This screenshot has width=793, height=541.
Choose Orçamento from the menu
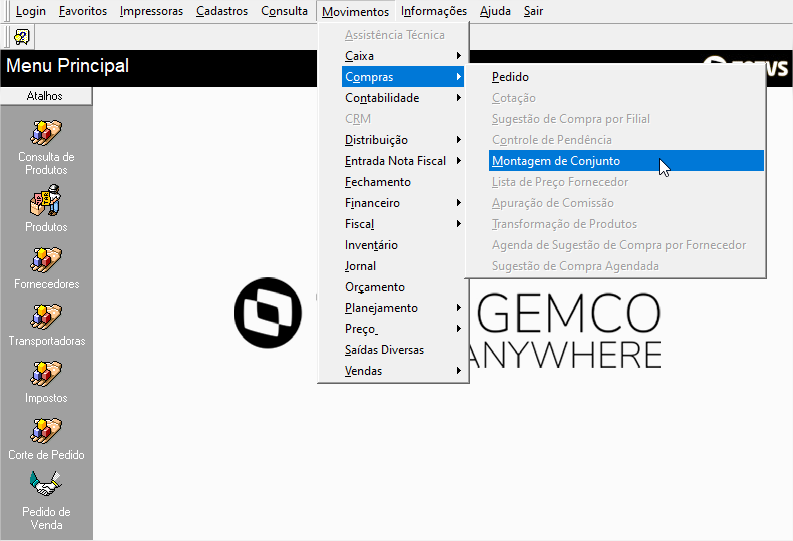click(x=403, y=287)
